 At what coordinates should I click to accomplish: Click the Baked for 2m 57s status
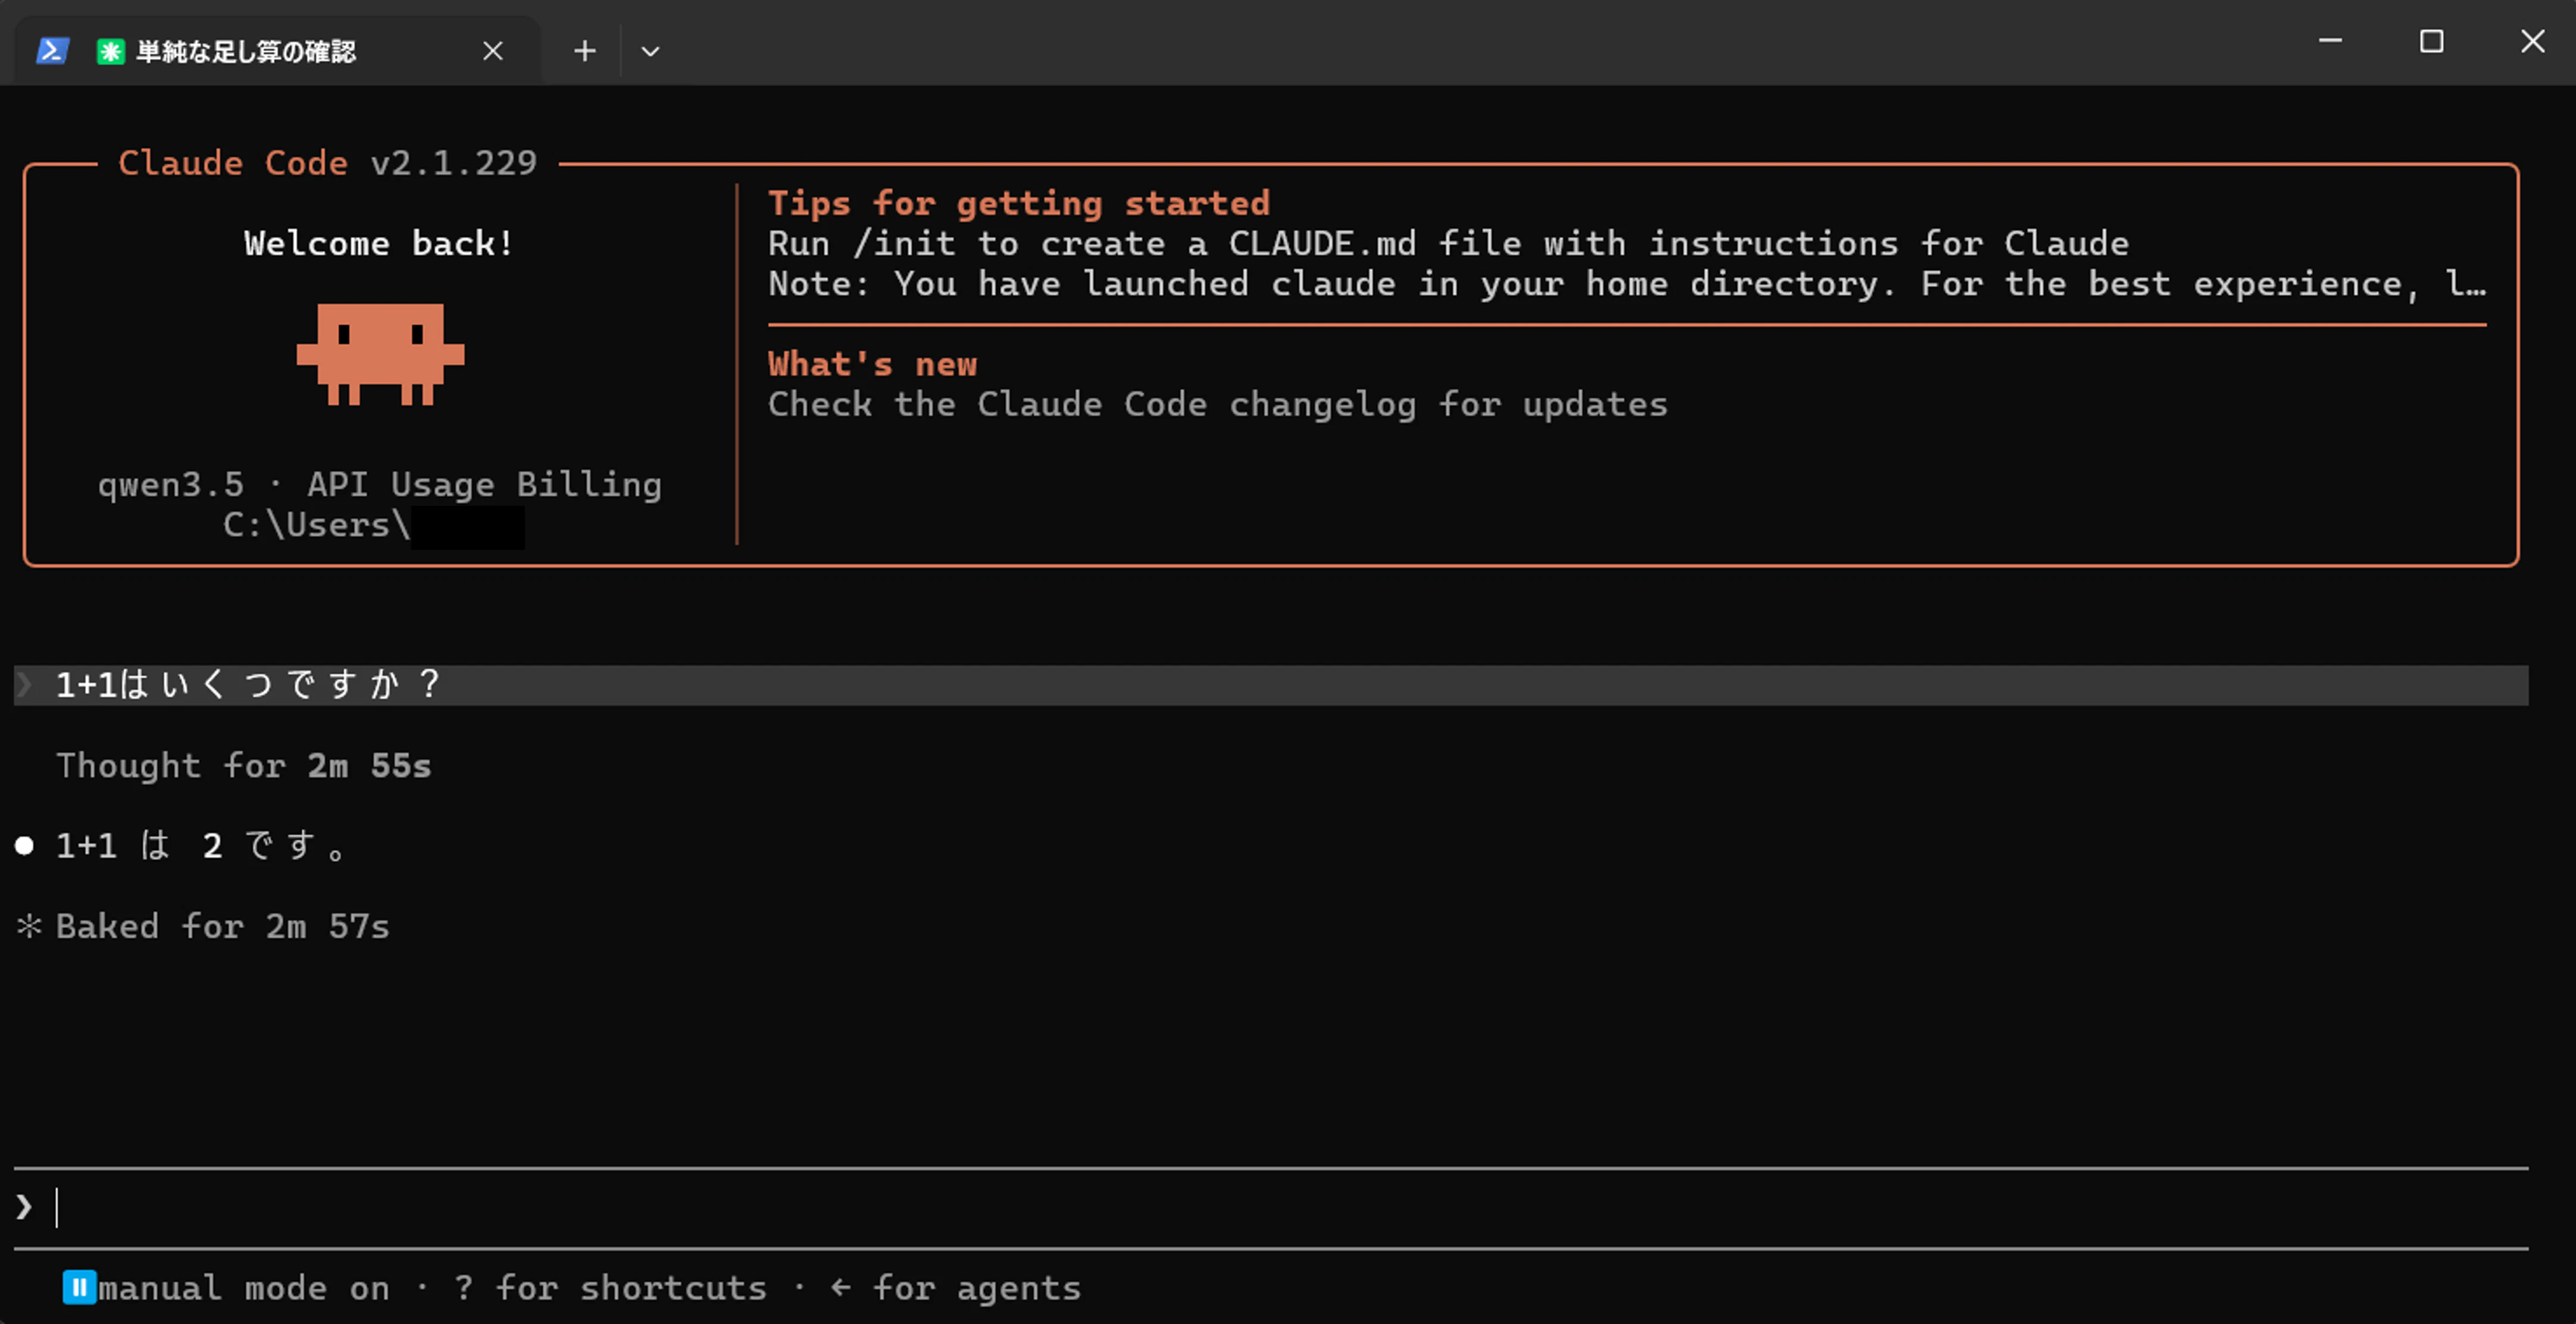(222, 927)
